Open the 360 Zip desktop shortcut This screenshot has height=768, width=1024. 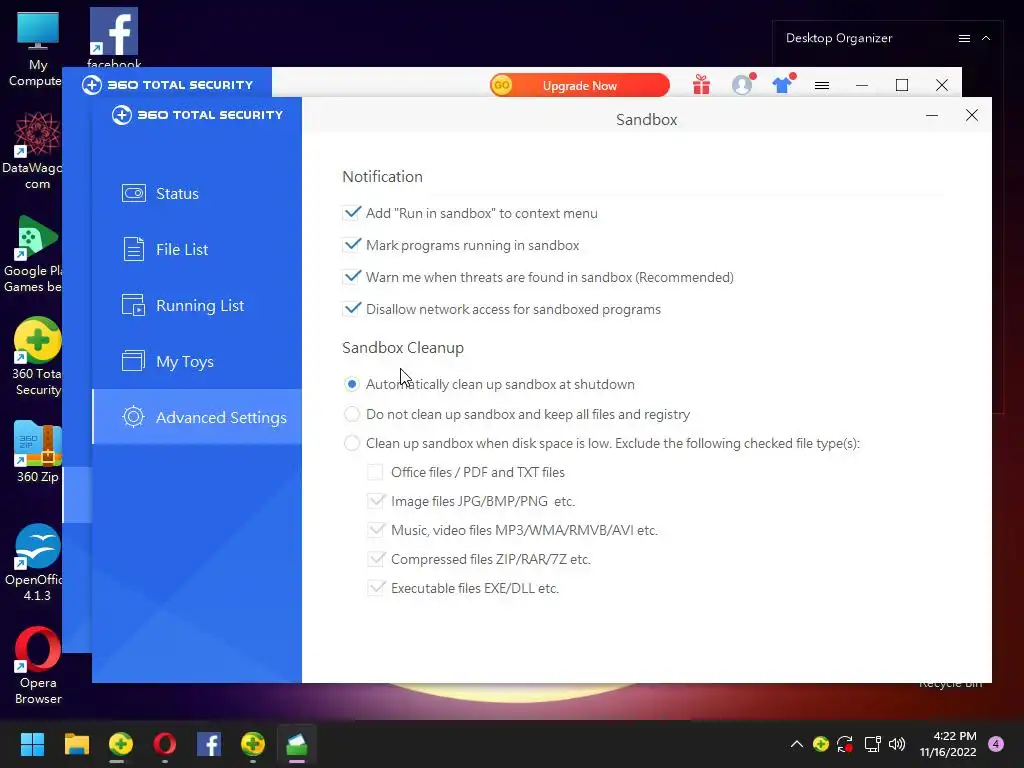(x=37, y=452)
